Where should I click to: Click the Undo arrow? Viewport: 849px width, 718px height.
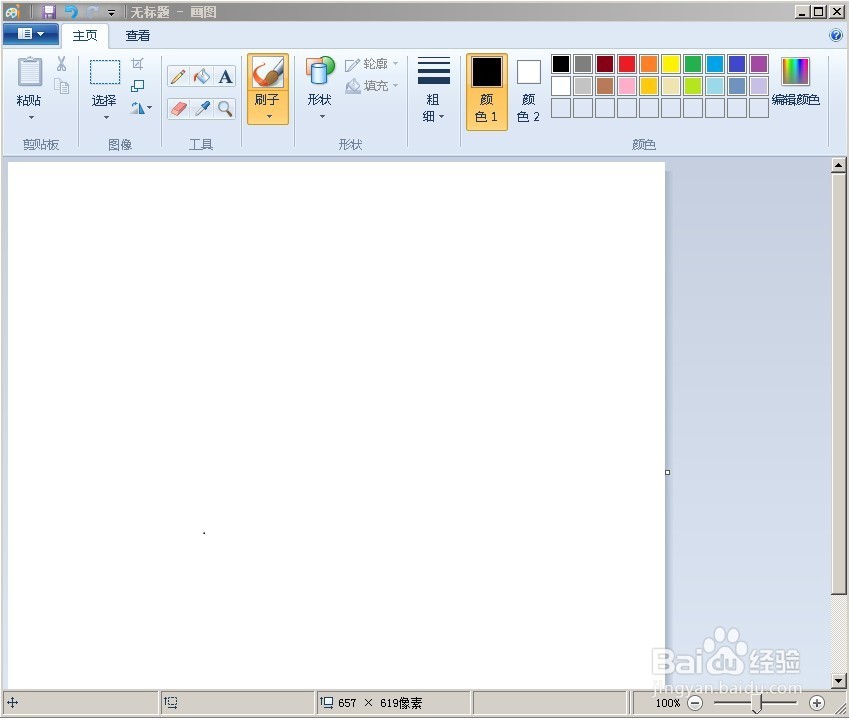(71, 11)
